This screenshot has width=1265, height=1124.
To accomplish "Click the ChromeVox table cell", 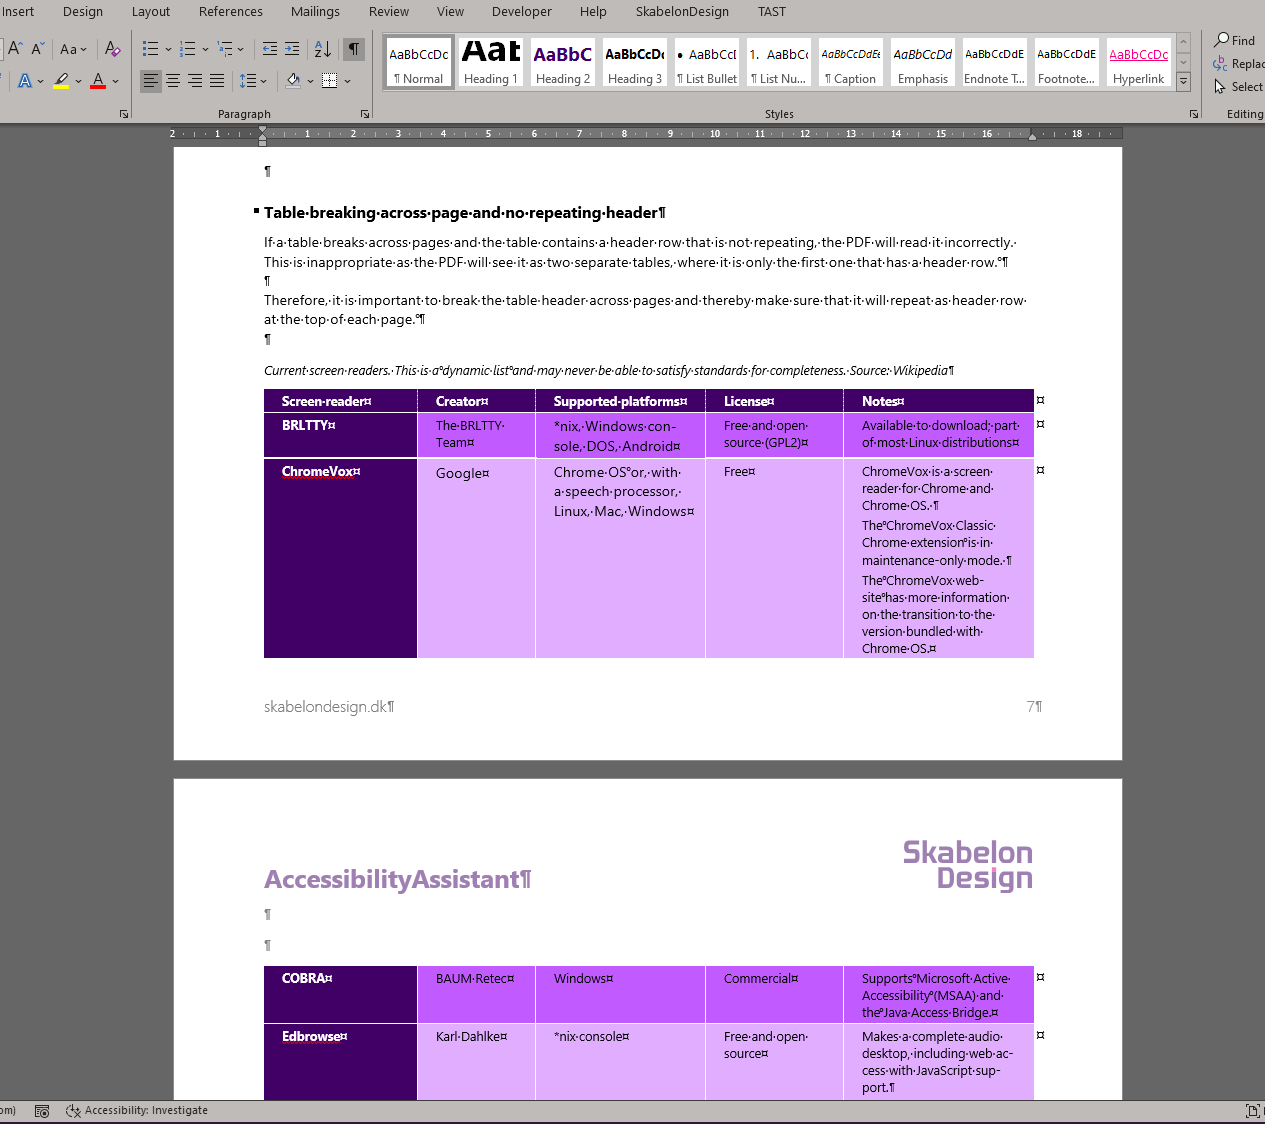I will [x=341, y=558].
